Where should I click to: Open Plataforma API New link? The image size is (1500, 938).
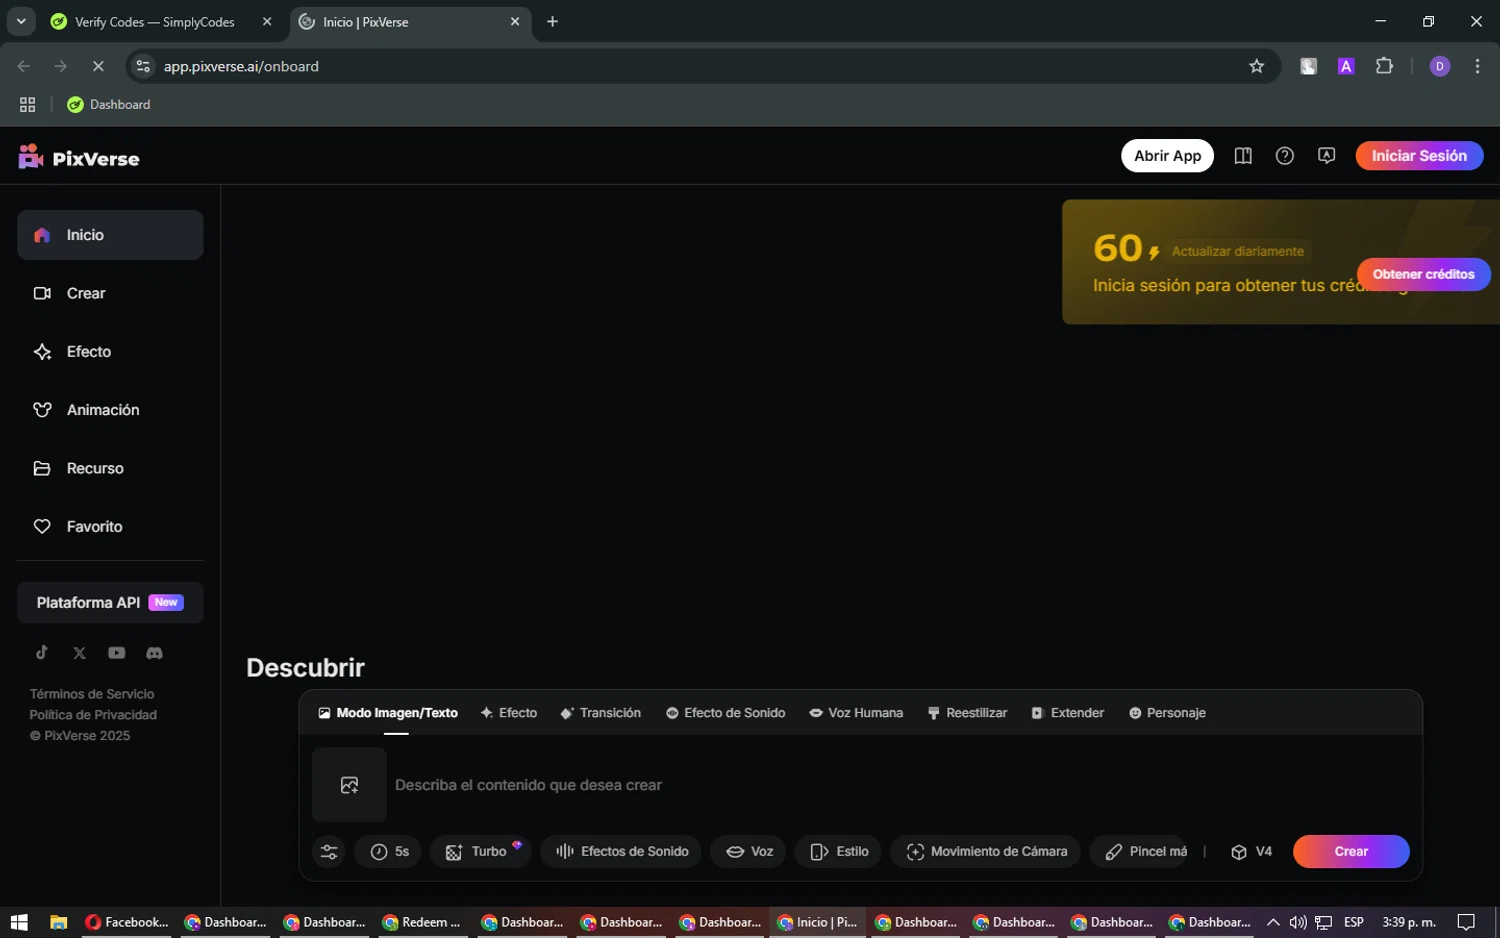pos(110,603)
